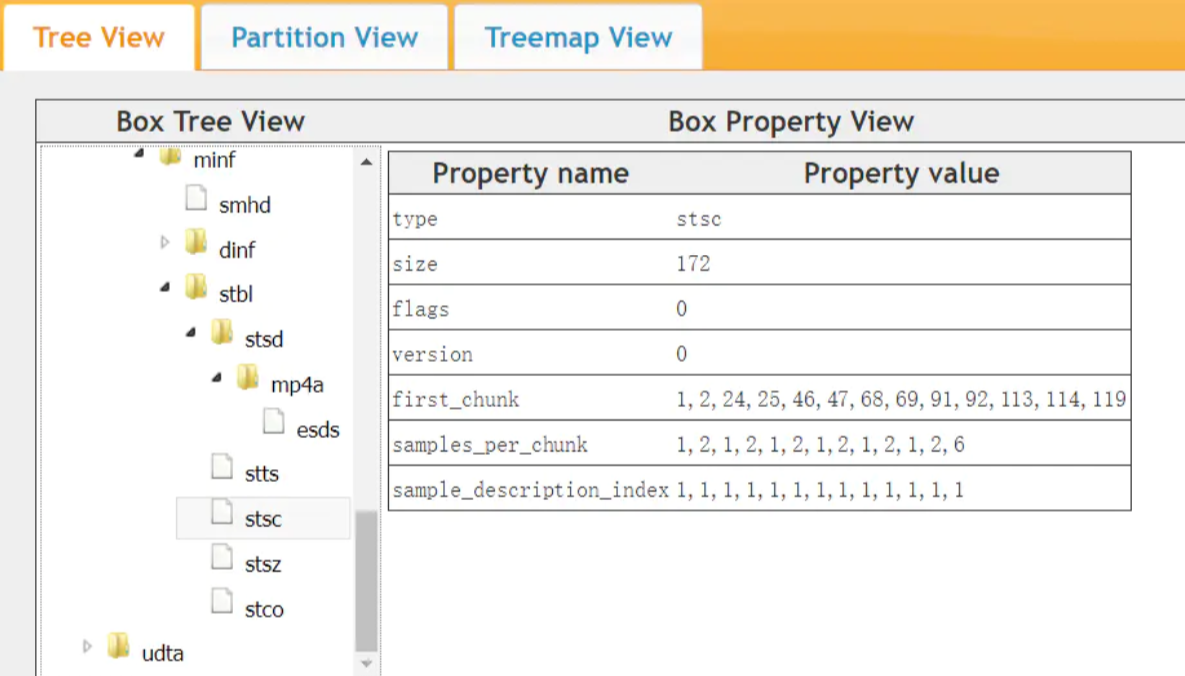1185x676 pixels.
Task: Click the tree scrollbar down arrow
Action: [x=367, y=664]
